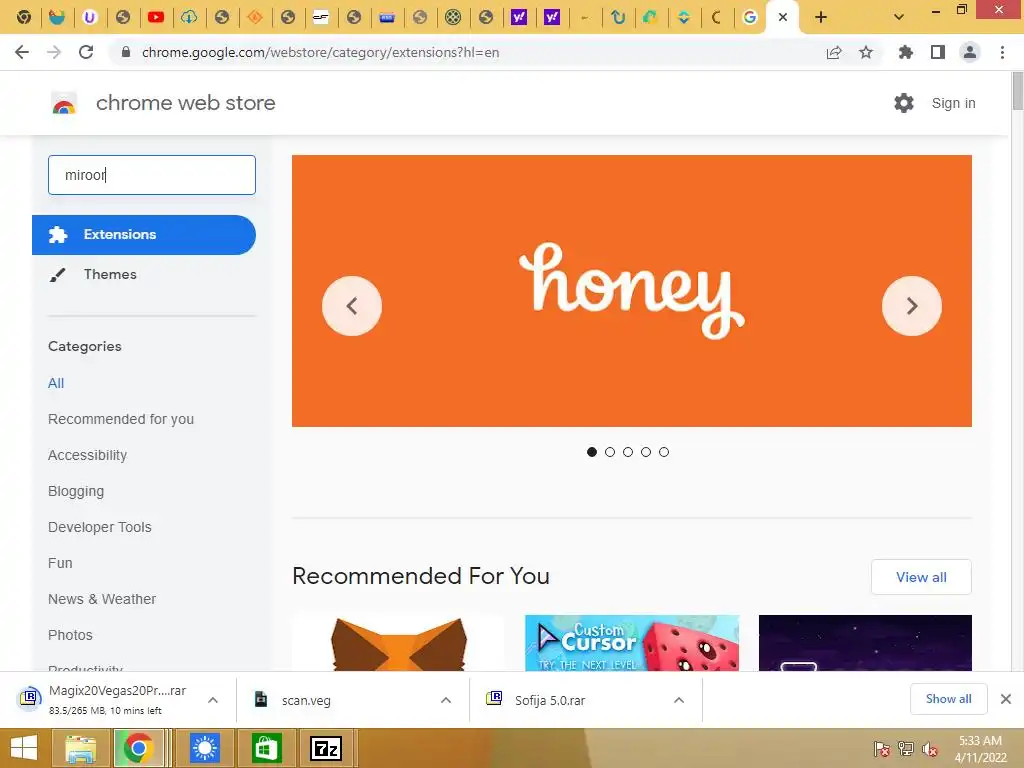Select the second carousel dot
Image resolution: width=1024 pixels, height=768 pixels.
click(610, 452)
